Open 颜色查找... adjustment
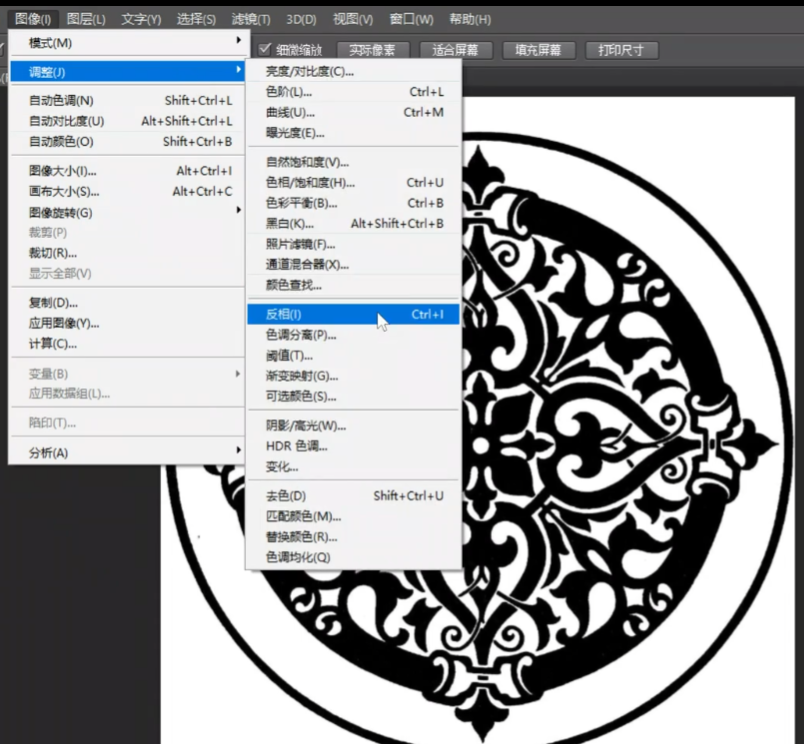Image resolution: width=804 pixels, height=744 pixels. (x=353, y=285)
